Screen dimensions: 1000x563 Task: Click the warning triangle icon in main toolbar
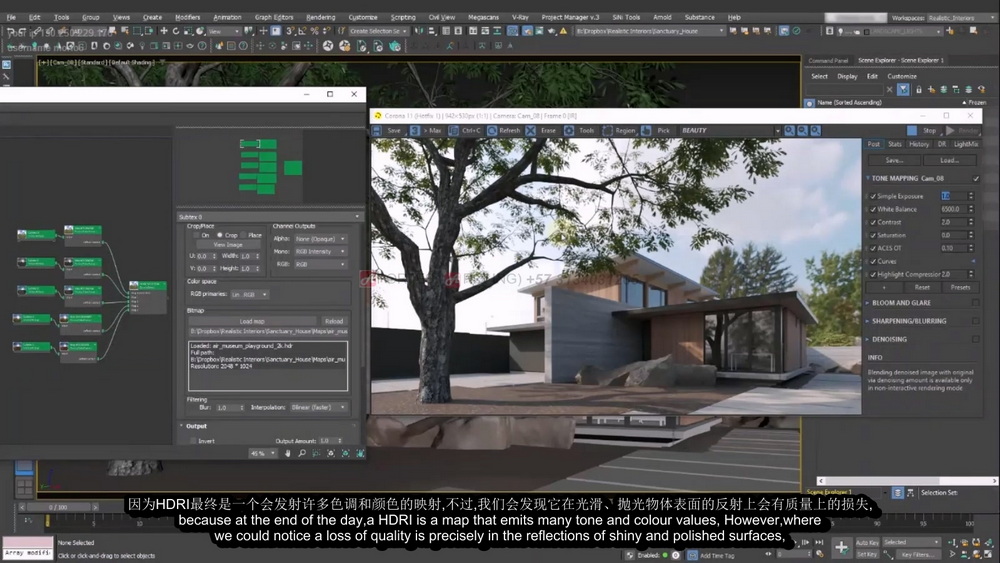[563, 31]
